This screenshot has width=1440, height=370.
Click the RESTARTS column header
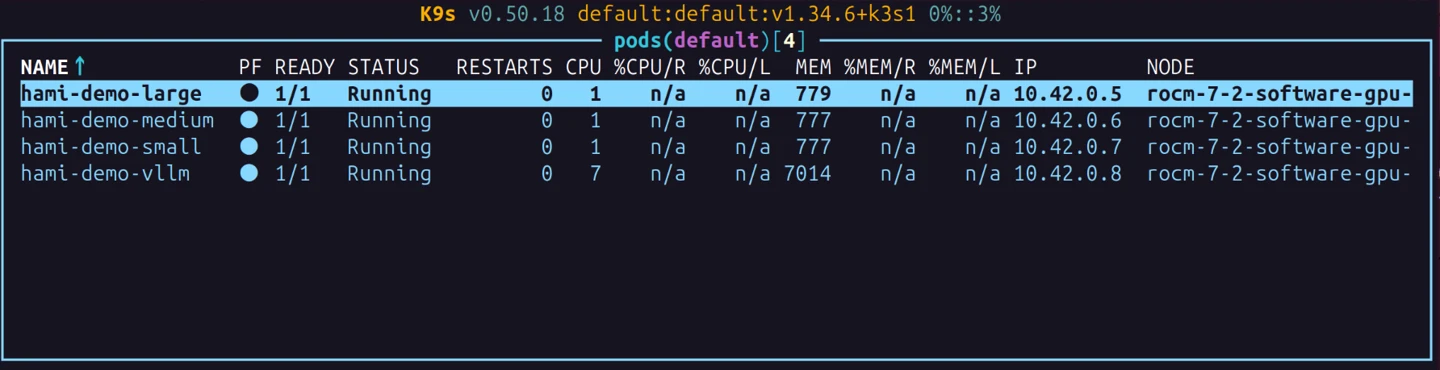[504, 67]
